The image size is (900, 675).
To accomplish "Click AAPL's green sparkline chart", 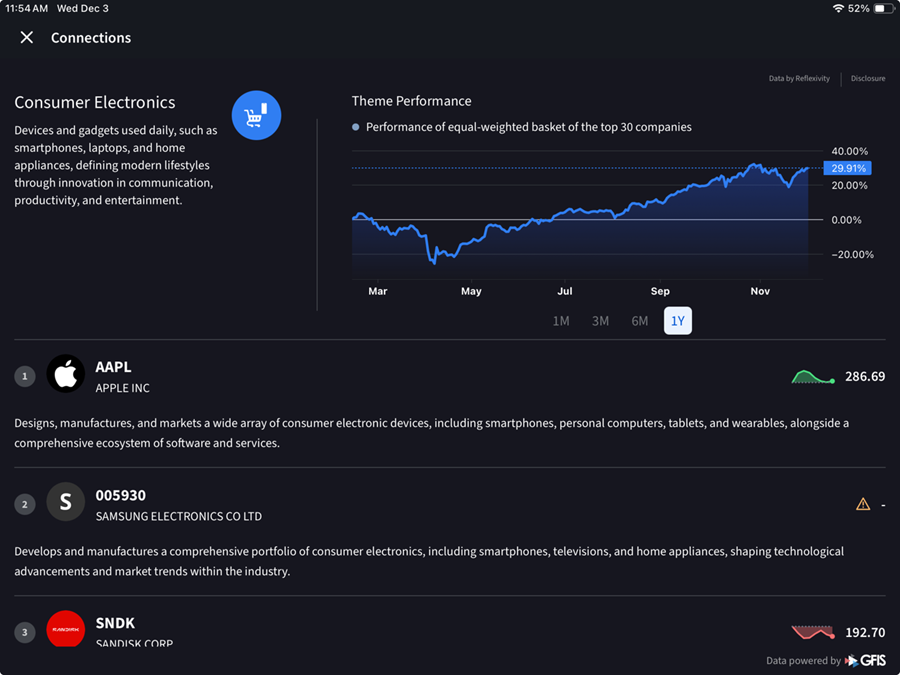I will tap(812, 376).
